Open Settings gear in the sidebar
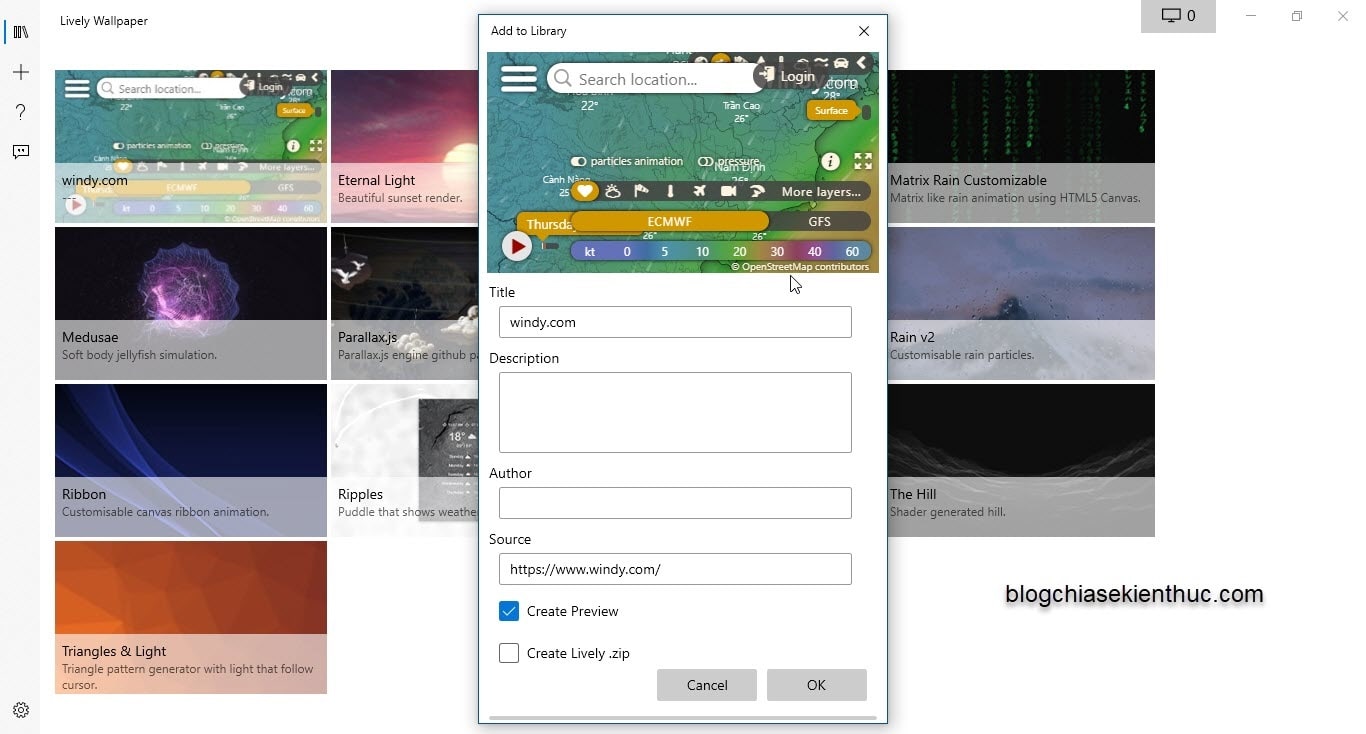Image resolution: width=1366 pixels, height=734 pixels. (x=20, y=710)
